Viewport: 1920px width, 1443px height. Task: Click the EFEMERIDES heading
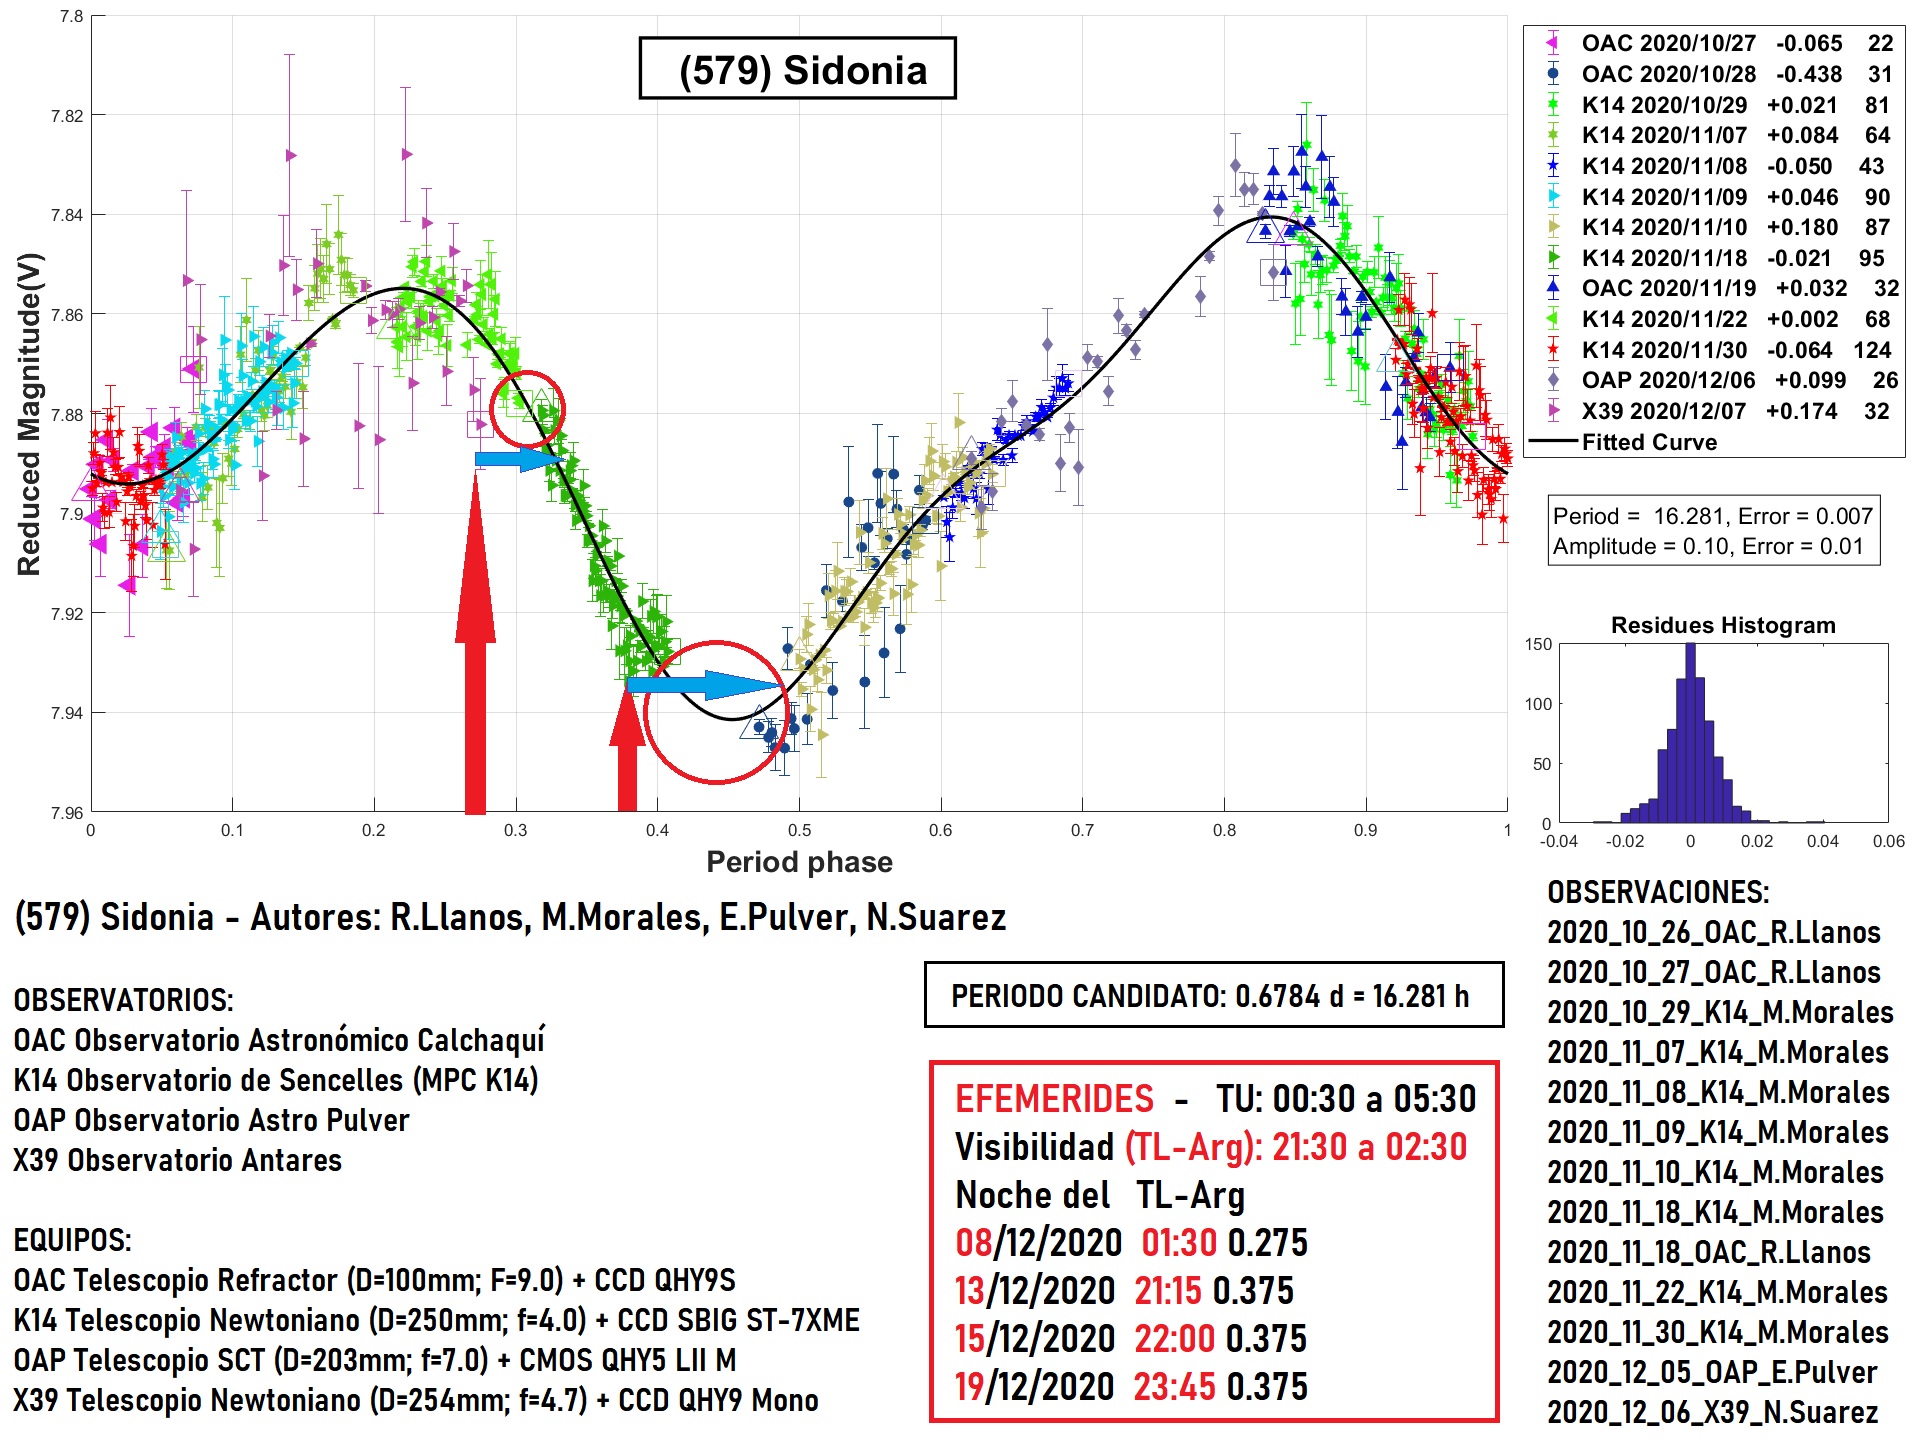[x=1054, y=1099]
